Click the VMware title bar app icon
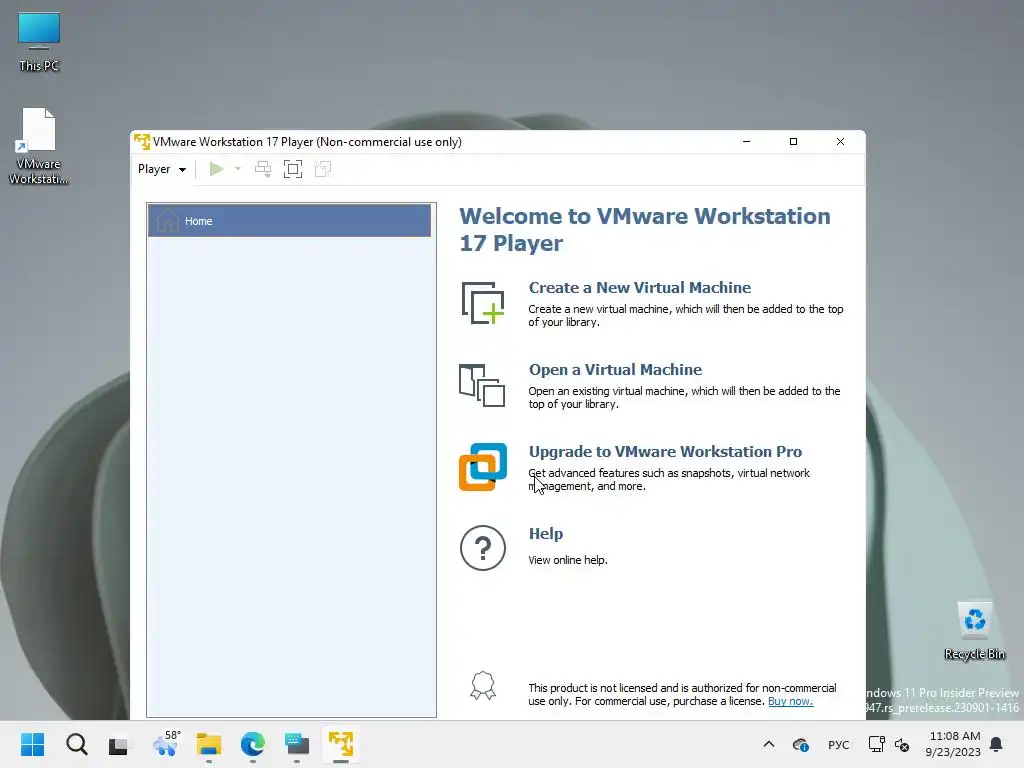Viewport: 1024px width, 768px height. (142, 142)
